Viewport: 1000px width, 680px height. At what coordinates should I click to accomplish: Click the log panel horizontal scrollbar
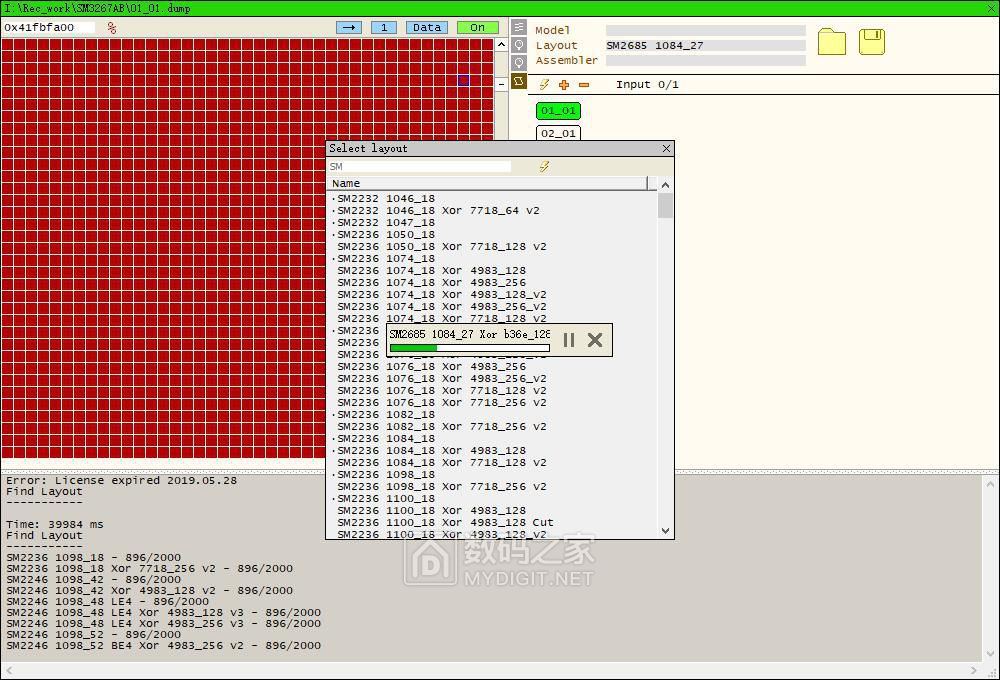pos(491,670)
